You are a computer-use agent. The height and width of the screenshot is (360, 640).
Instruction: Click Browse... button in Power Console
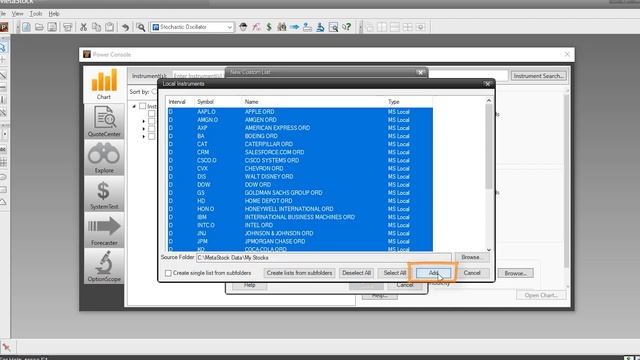point(515,273)
